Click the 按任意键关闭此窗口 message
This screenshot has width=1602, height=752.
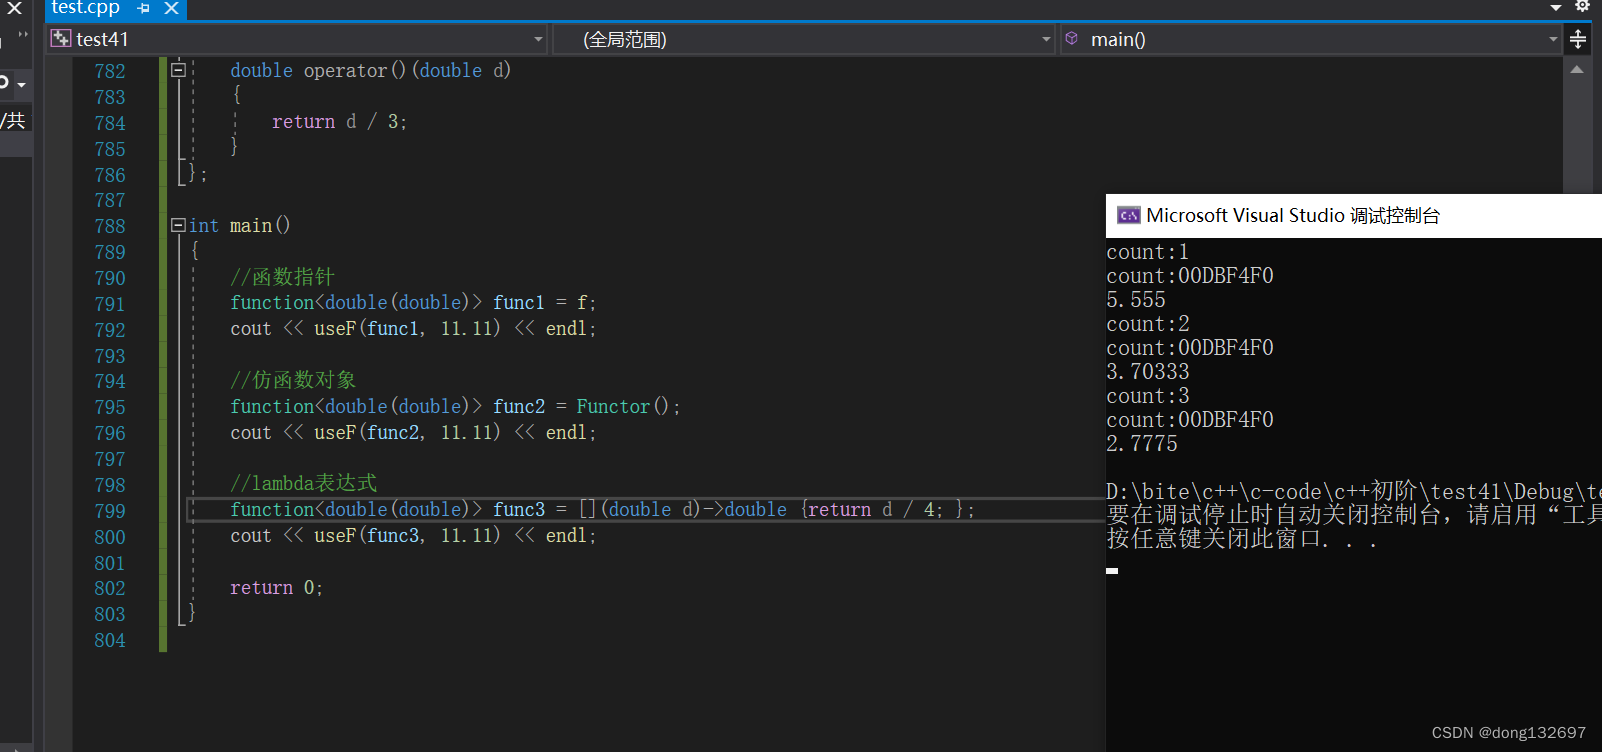point(1242,539)
